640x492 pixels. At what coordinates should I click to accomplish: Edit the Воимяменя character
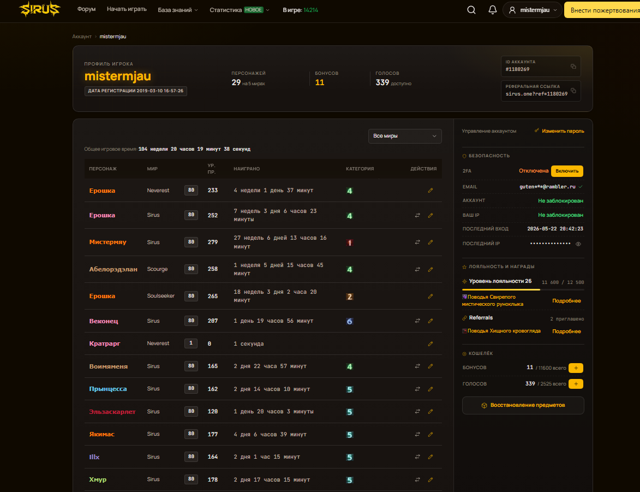click(430, 366)
